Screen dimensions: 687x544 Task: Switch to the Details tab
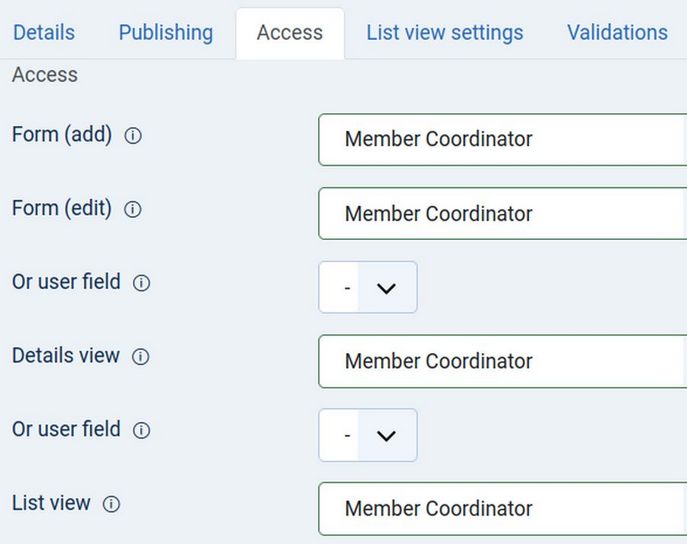44,33
